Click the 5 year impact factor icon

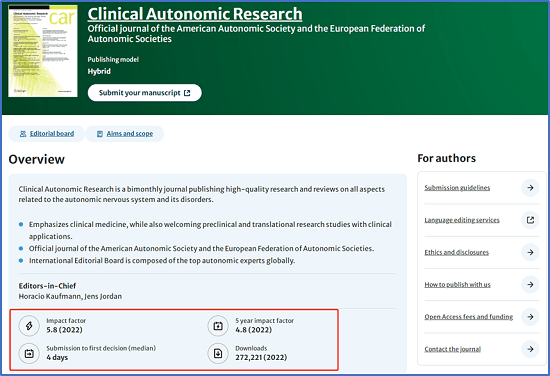coord(218,326)
